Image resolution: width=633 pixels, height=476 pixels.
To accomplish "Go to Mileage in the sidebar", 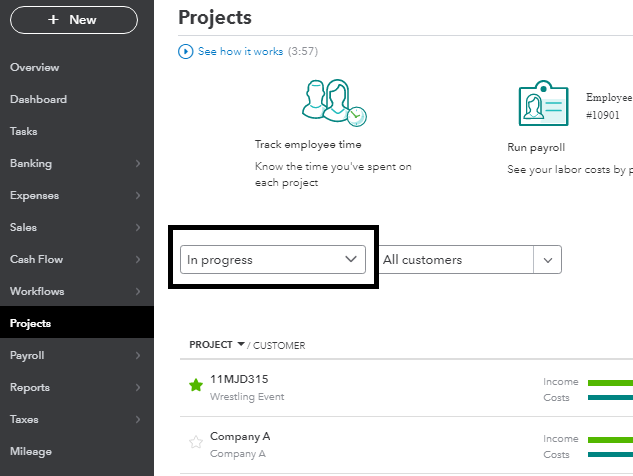I will (31, 451).
